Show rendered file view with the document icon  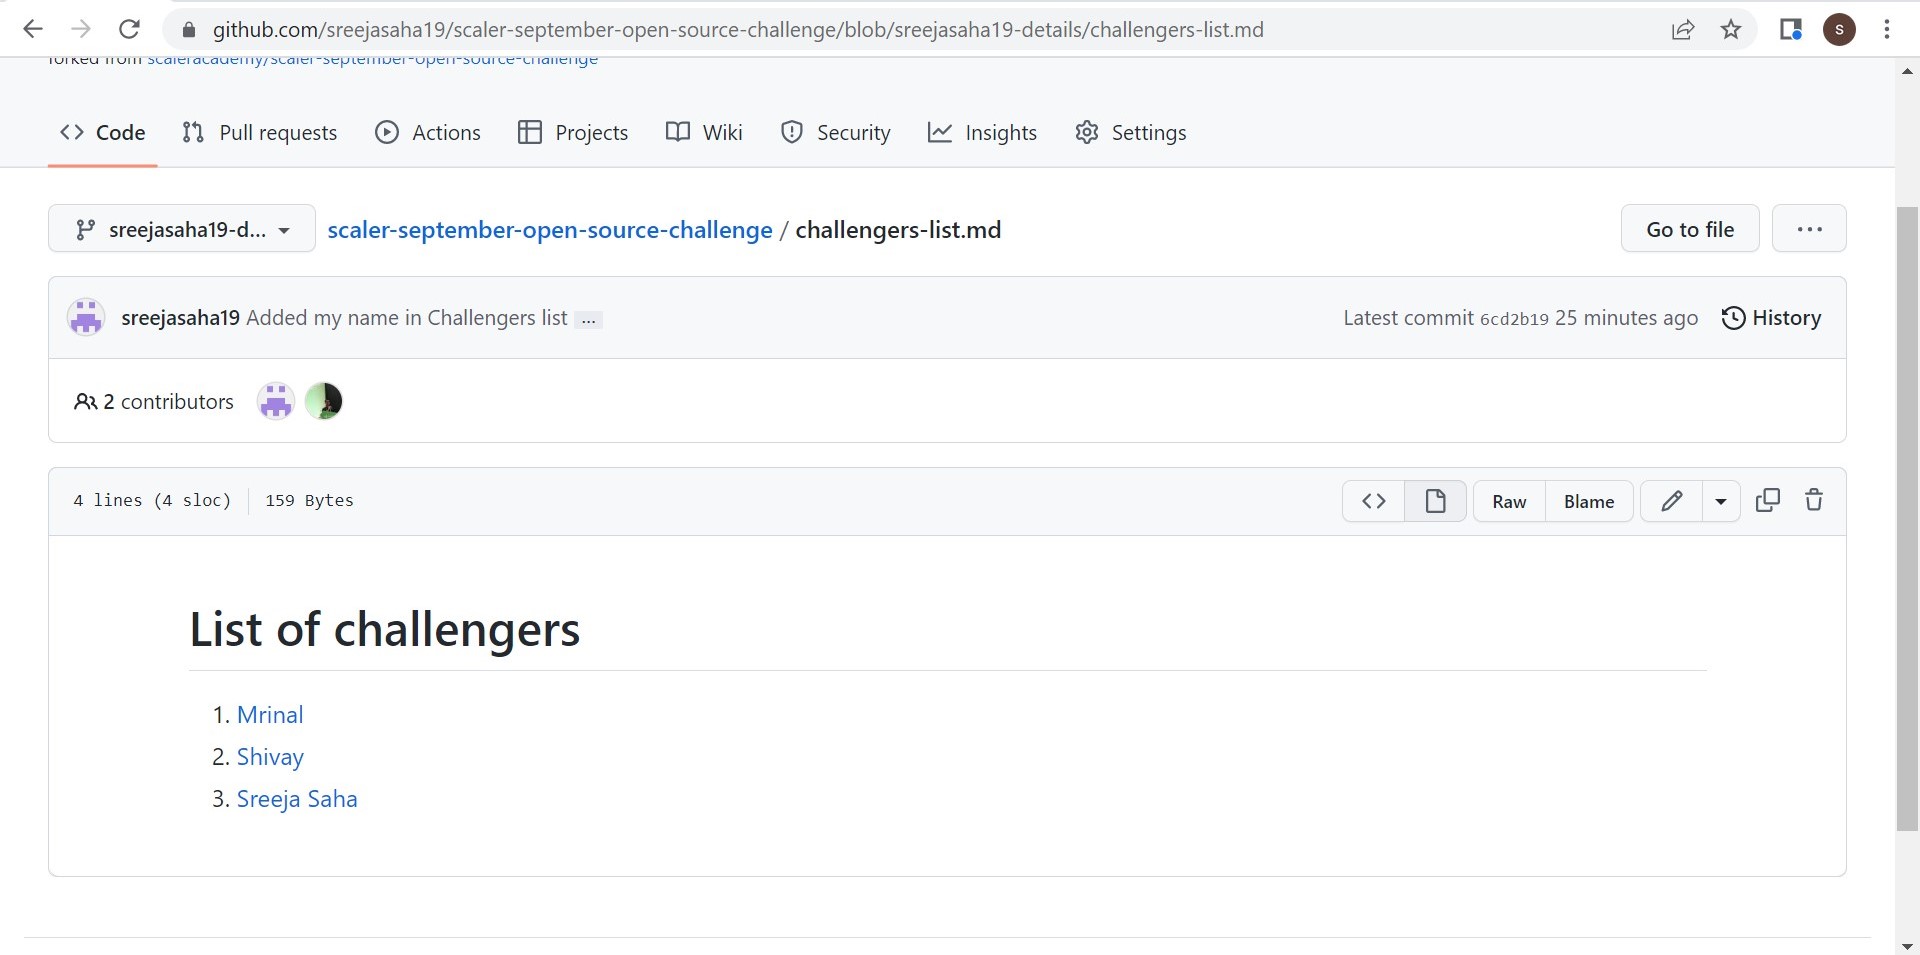[x=1435, y=501]
